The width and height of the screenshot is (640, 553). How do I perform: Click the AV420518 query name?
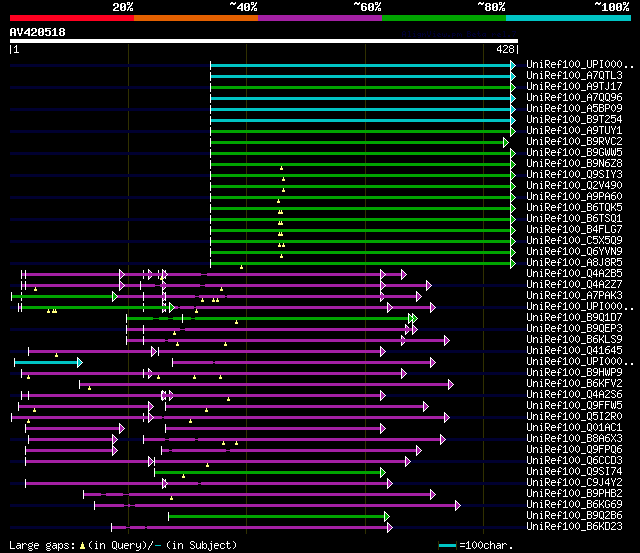pos(38,32)
